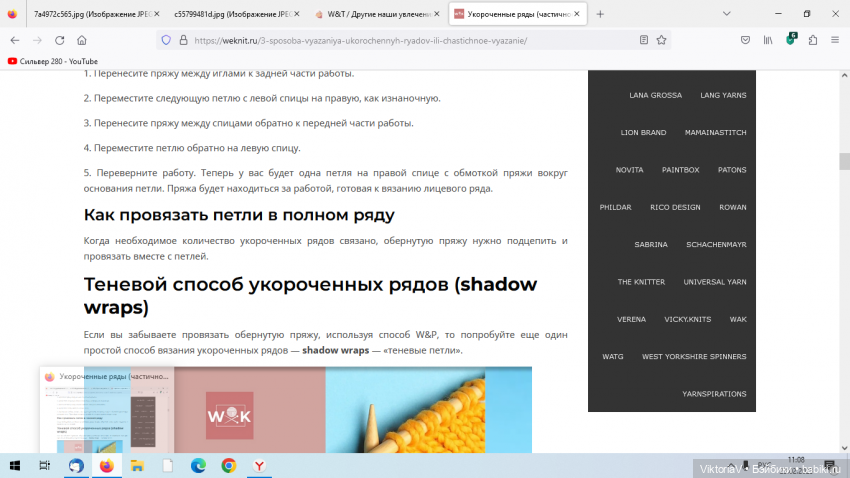Reload the page with the refresh icon
The image size is (850, 478).
(59, 40)
